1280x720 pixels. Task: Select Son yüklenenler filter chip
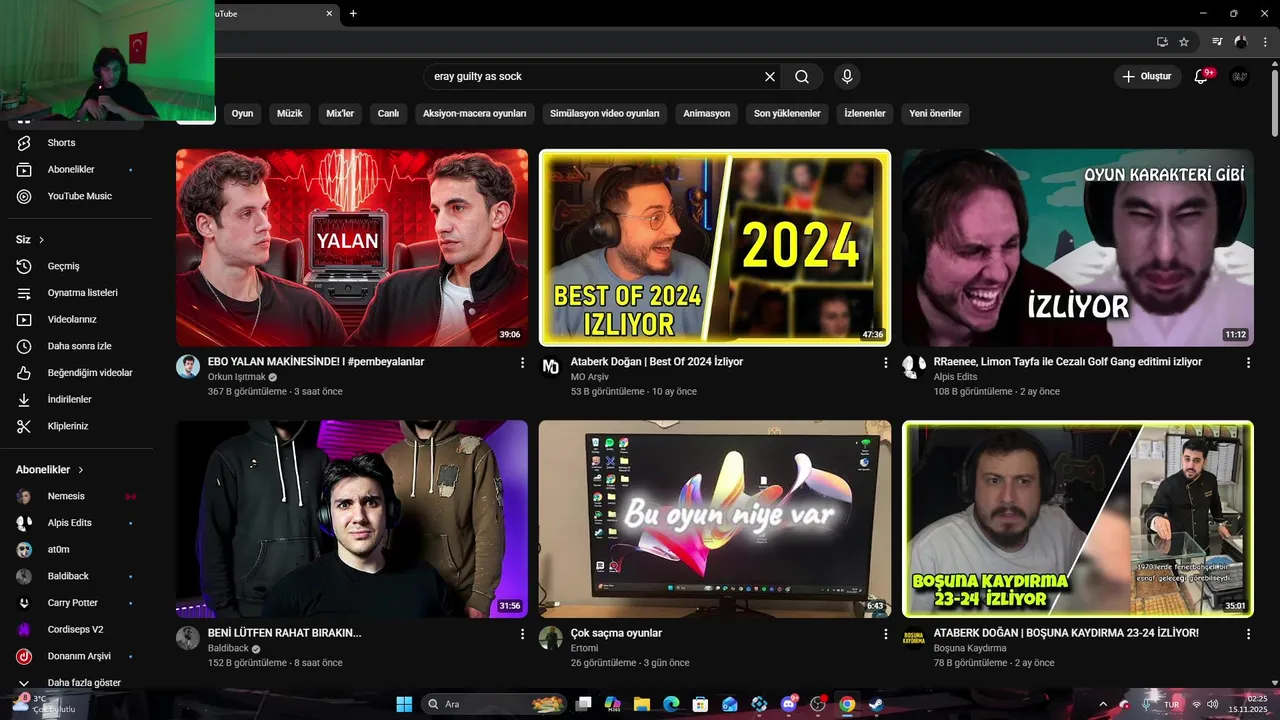tap(787, 114)
